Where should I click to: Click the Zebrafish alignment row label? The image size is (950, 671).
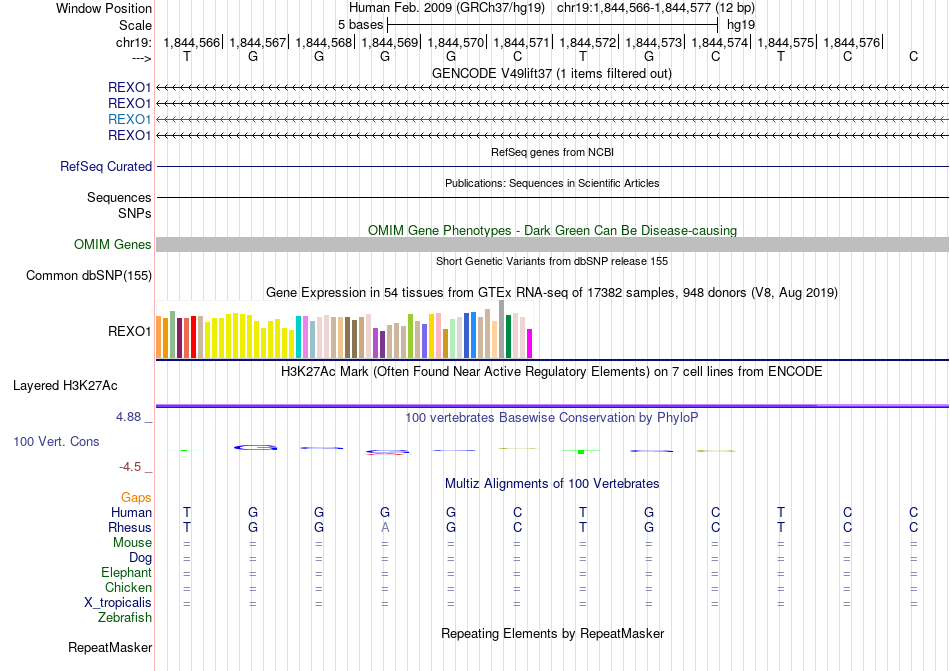coord(125,617)
